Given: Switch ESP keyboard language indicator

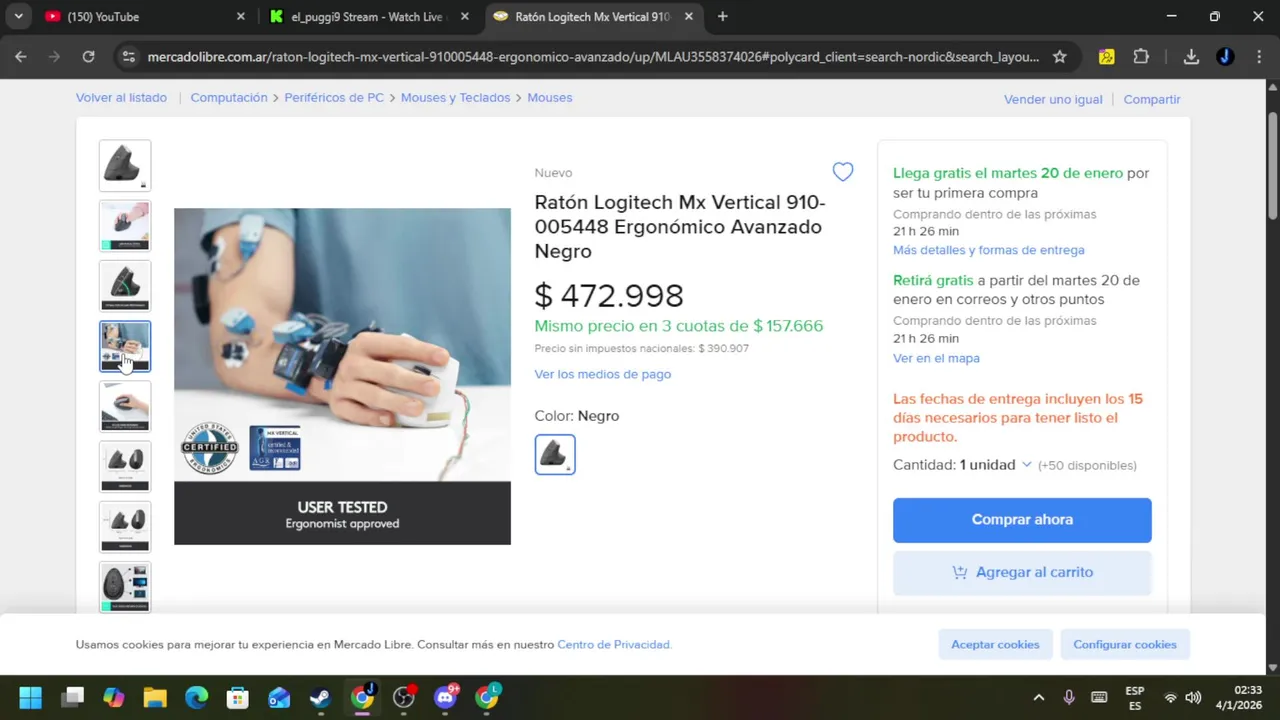Looking at the screenshot, I should point(1135,697).
